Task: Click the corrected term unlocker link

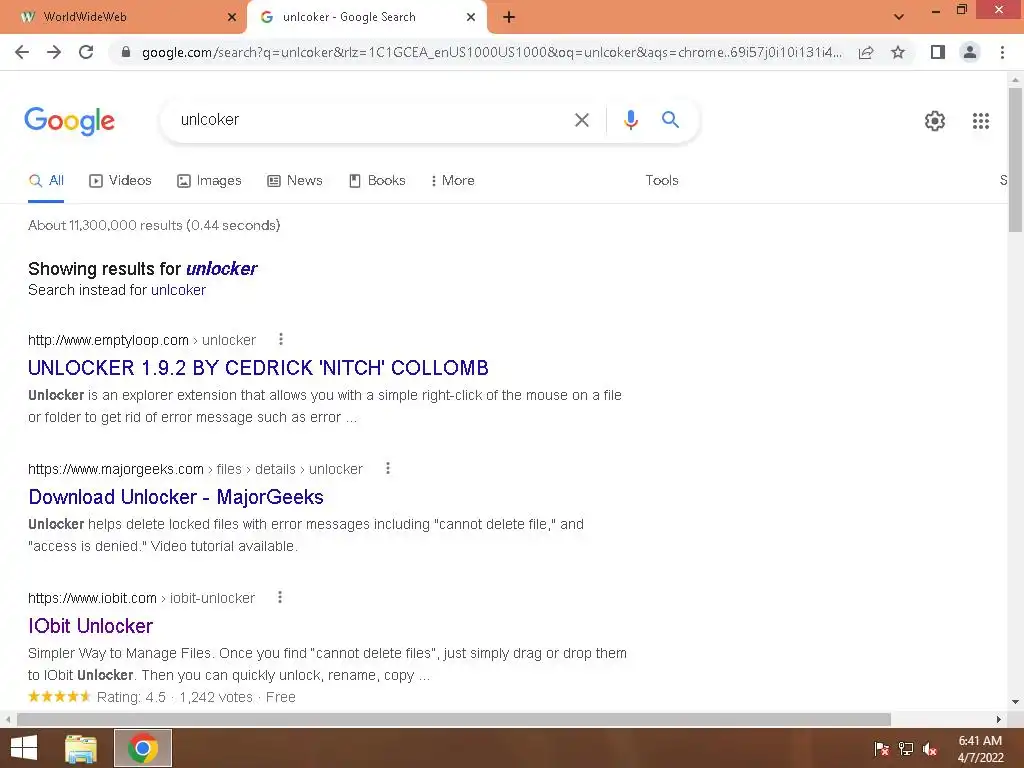Action: [x=221, y=269]
